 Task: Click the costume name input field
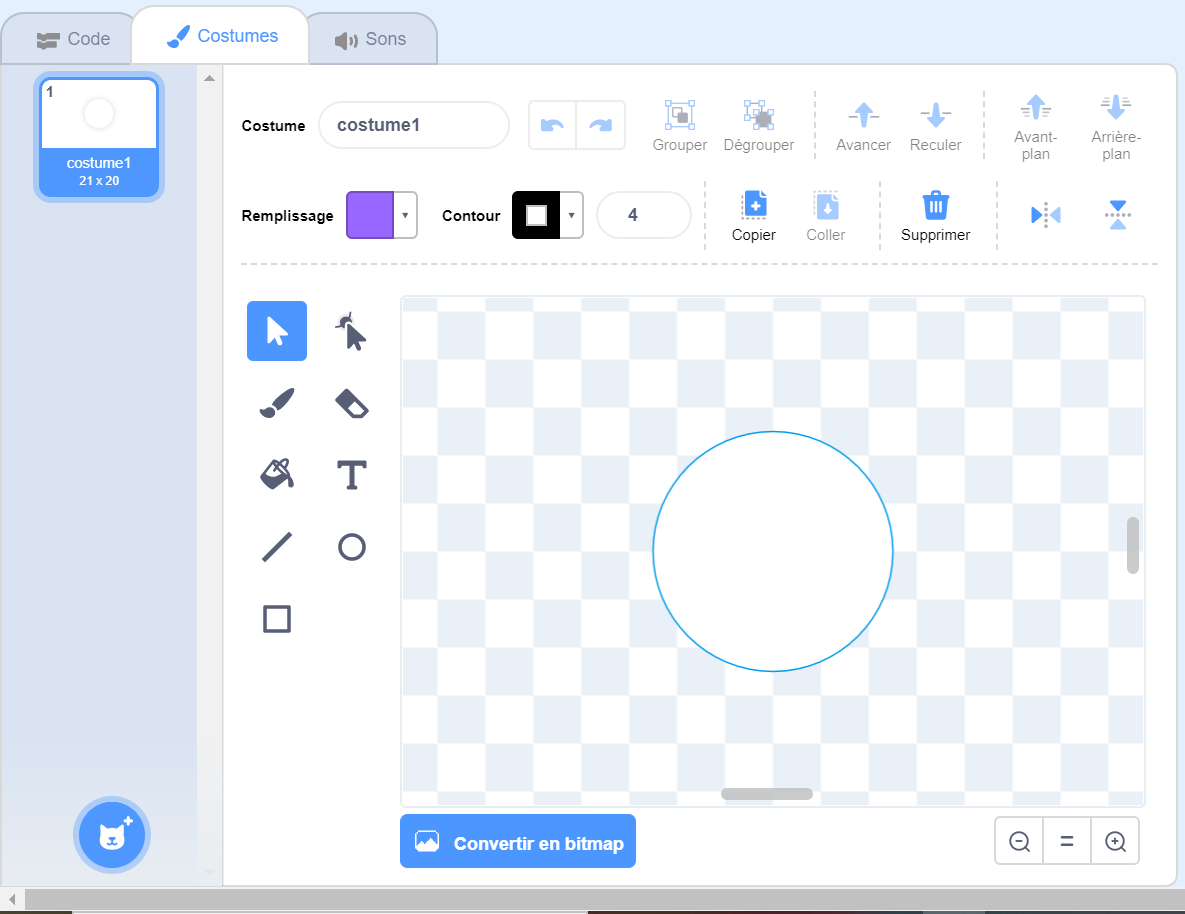[x=414, y=125]
